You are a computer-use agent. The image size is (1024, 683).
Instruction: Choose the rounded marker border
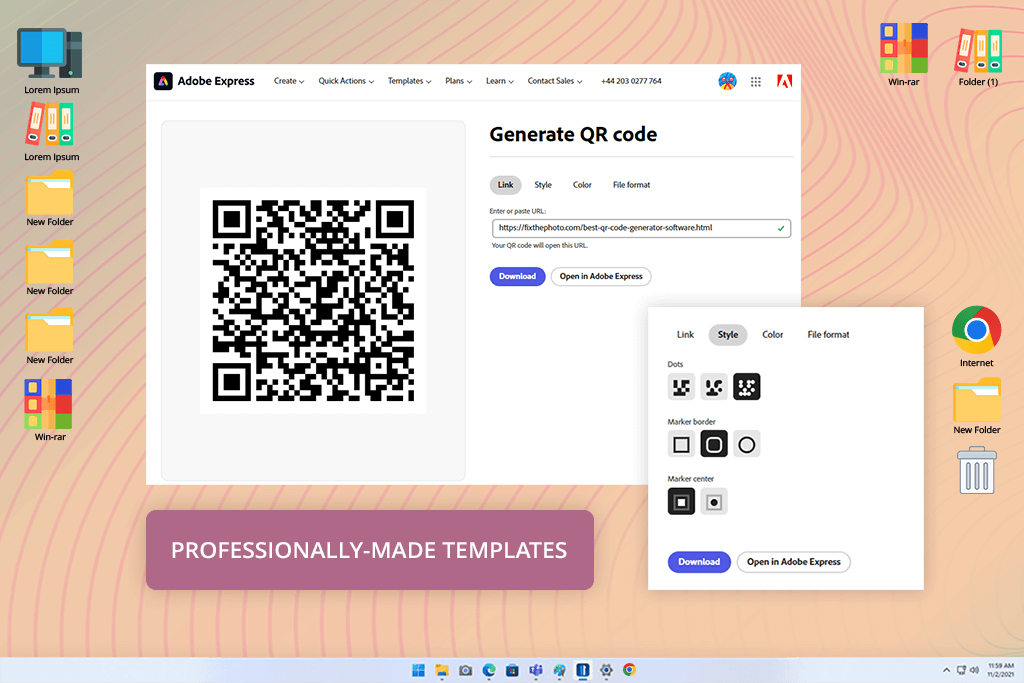[714, 444]
